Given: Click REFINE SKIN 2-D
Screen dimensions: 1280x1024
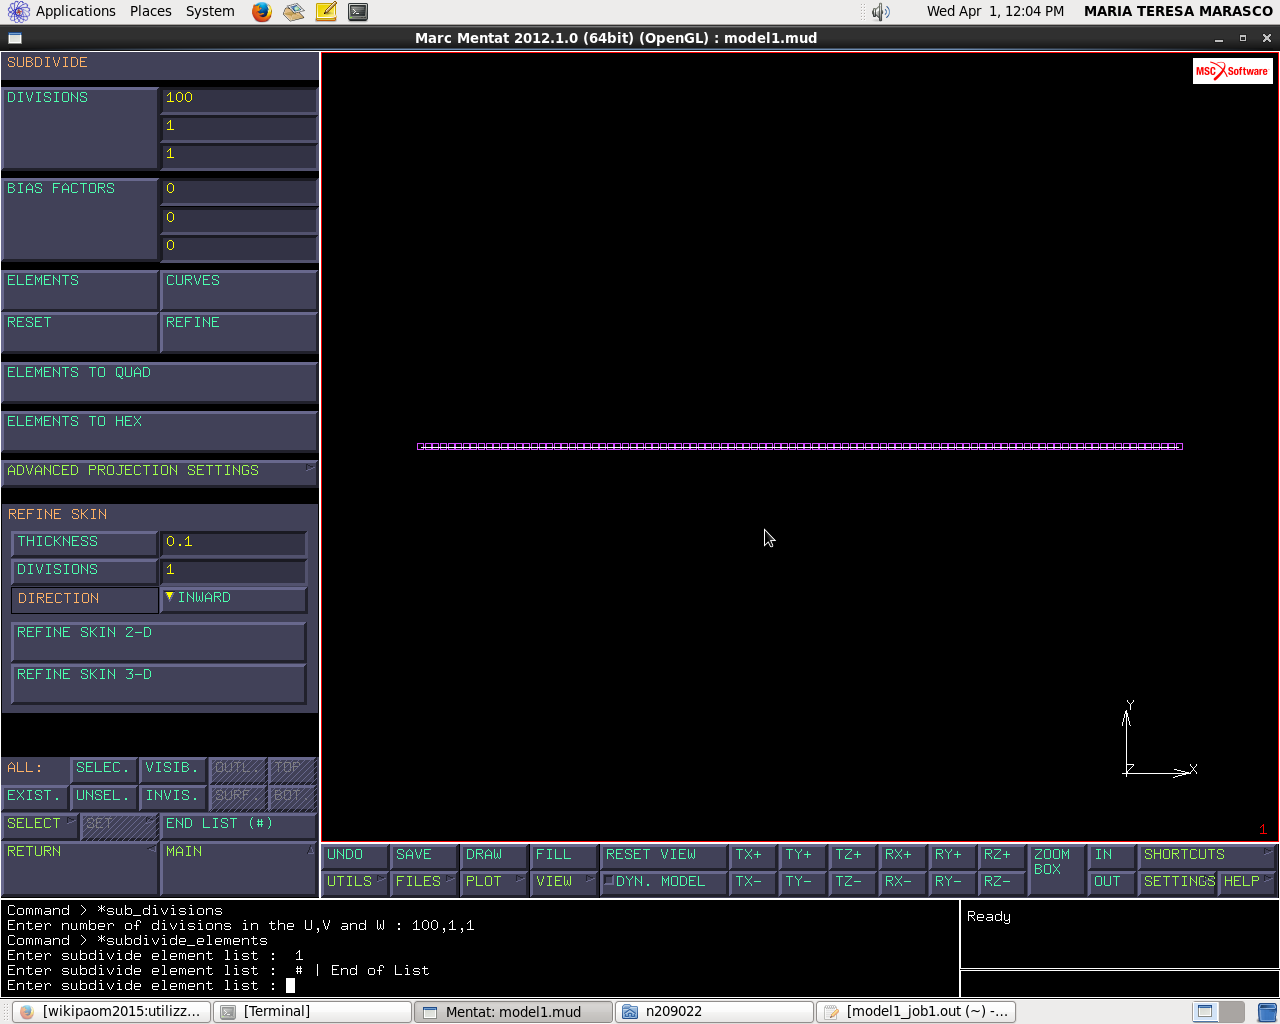Looking at the screenshot, I should point(158,641).
